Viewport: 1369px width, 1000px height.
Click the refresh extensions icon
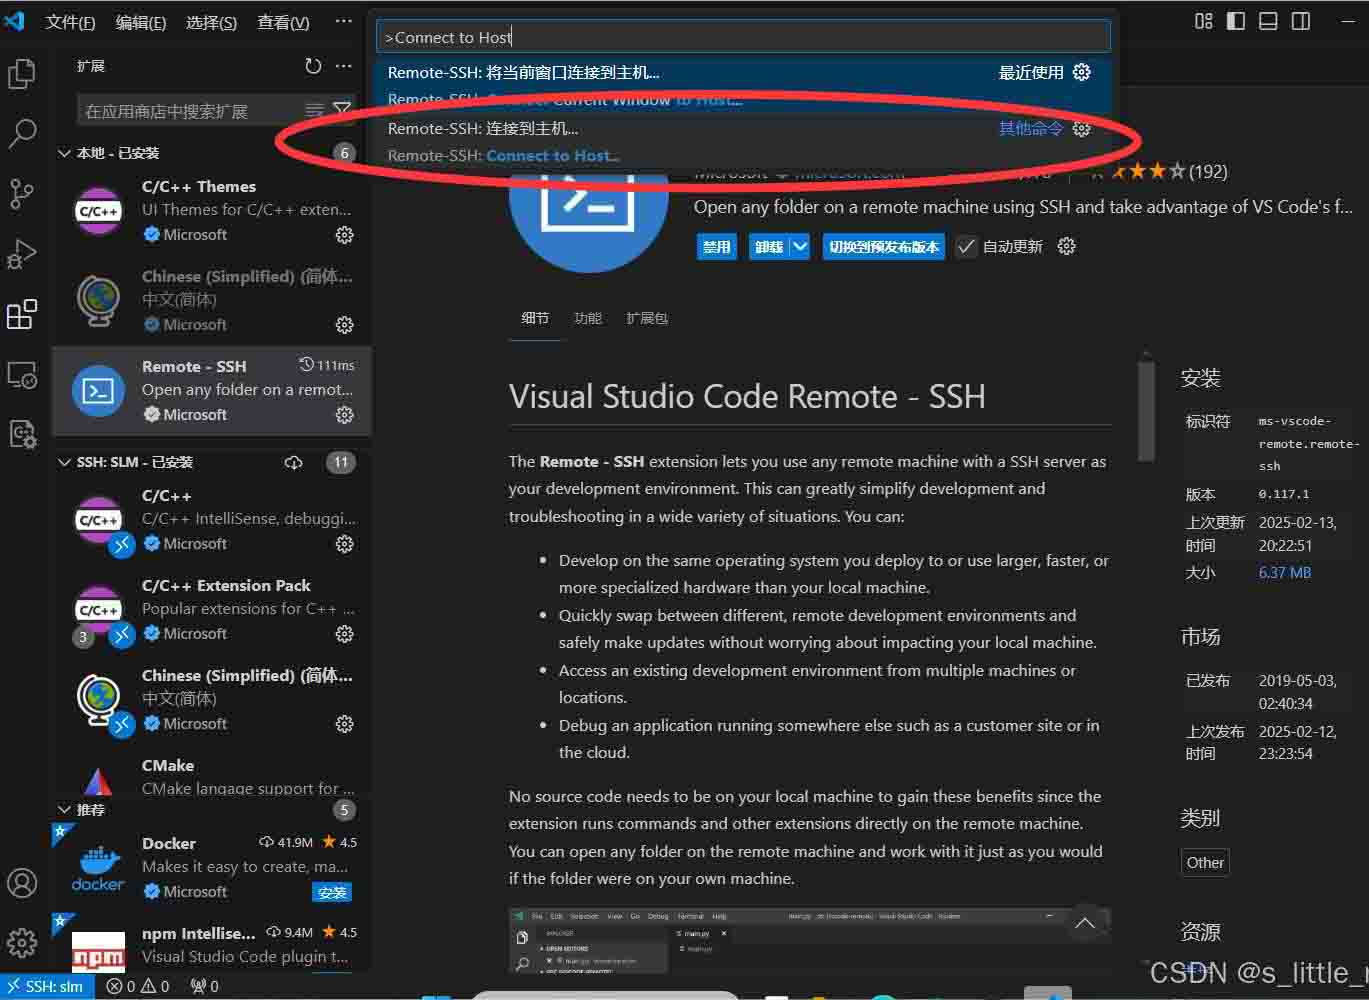pos(313,66)
